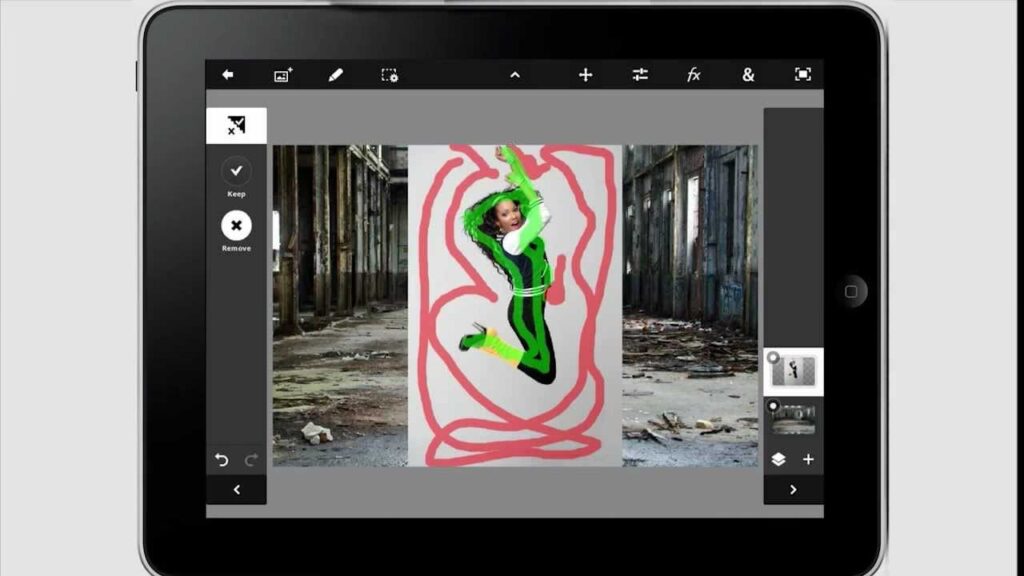Image resolution: width=1024 pixels, height=576 pixels.
Task: Select the Scribble Selection tool icon
Action: 236,125
